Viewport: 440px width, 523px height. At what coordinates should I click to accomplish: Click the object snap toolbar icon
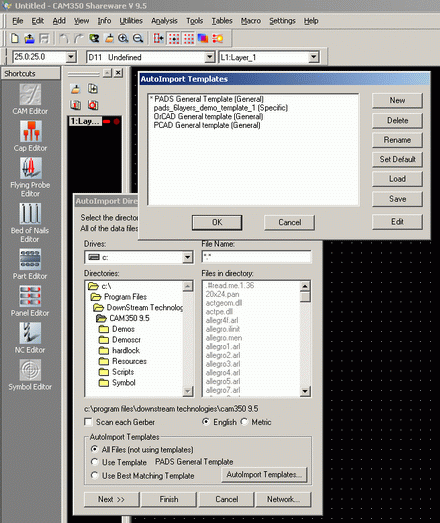point(158,38)
